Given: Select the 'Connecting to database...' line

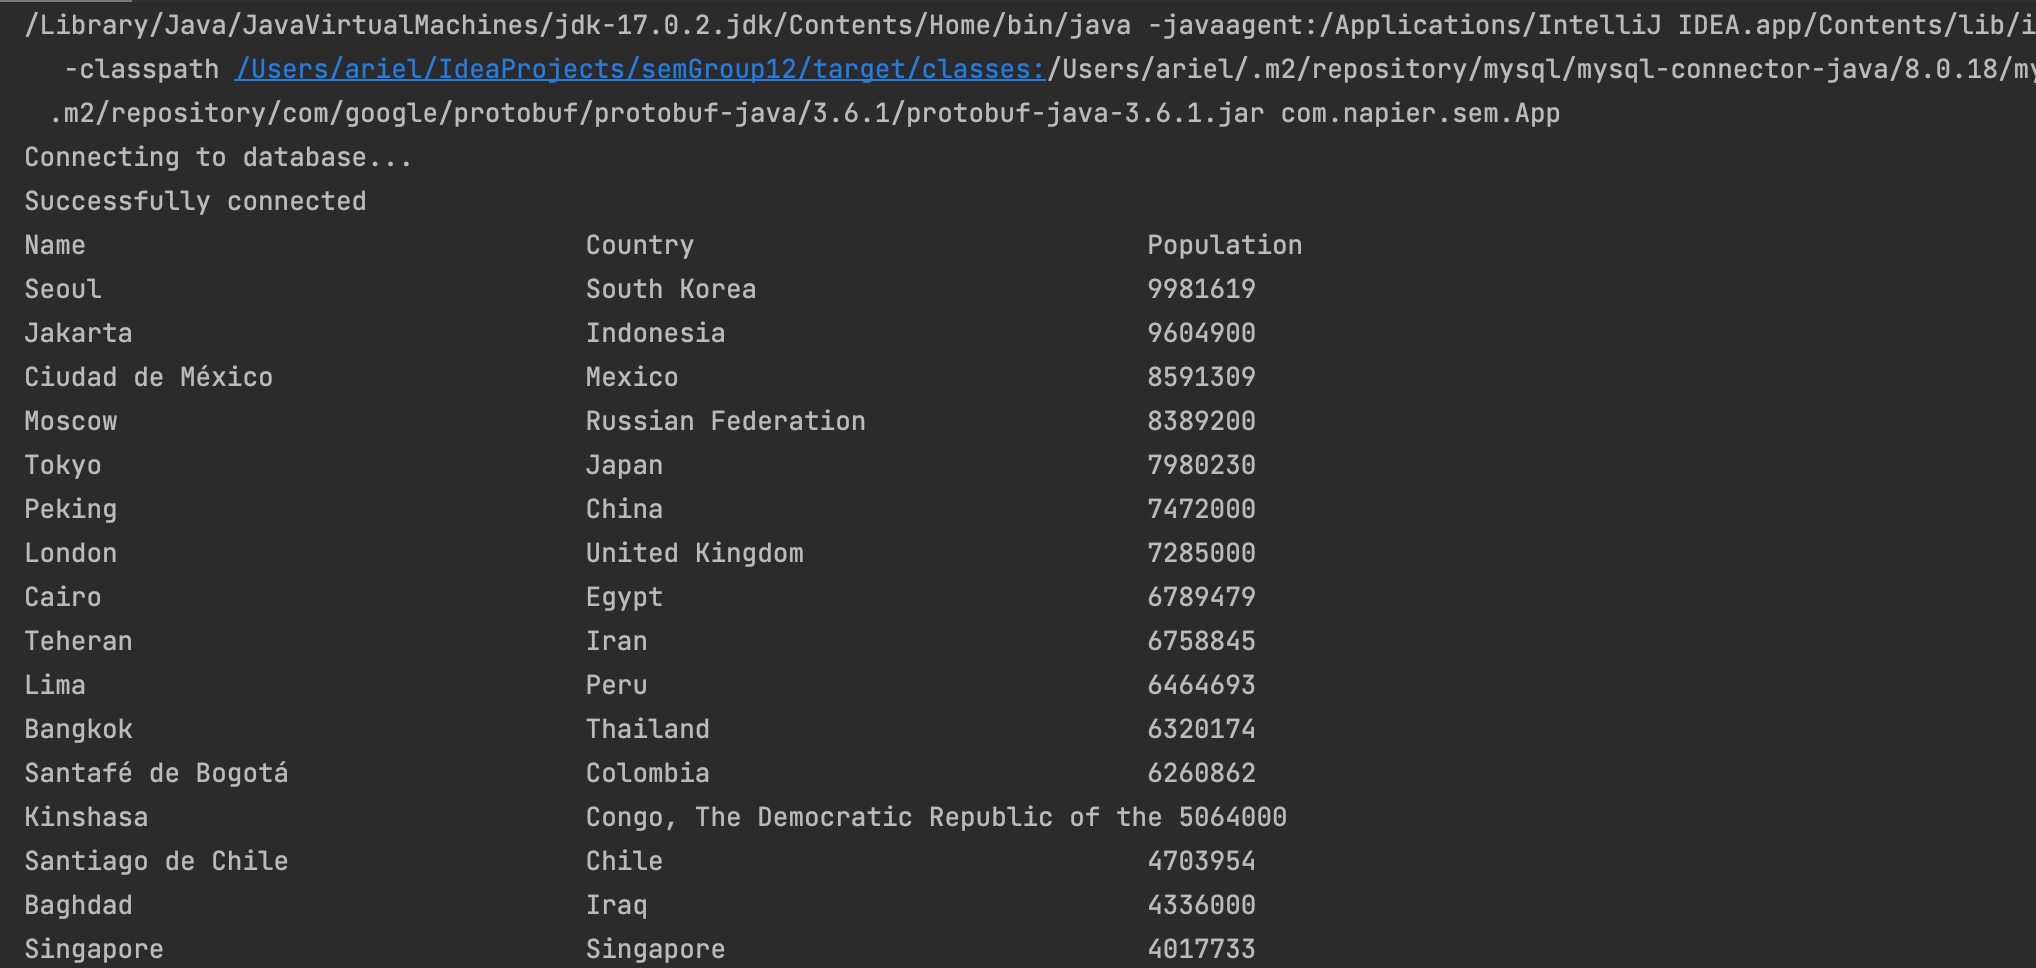Looking at the screenshot, I should point(218,157).
